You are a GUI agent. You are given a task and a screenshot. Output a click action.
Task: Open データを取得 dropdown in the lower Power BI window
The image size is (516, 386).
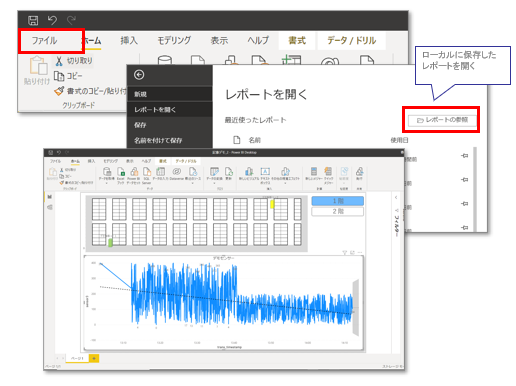coord(107,175)
